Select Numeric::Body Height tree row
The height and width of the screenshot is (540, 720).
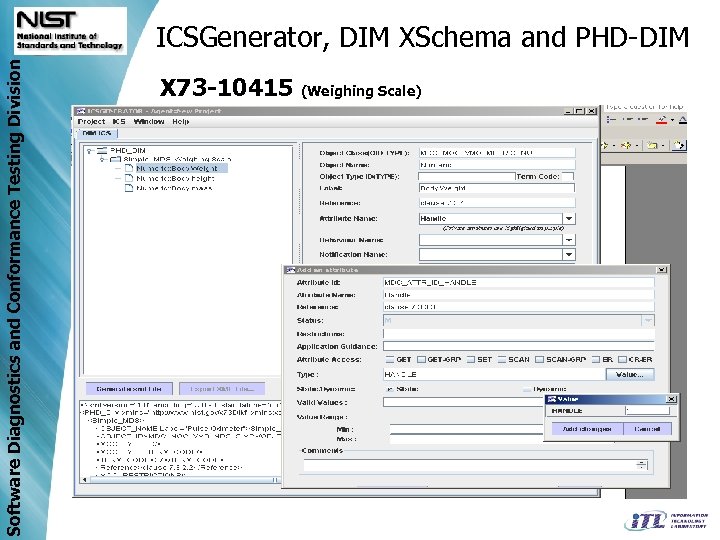[x=175, y=178]
